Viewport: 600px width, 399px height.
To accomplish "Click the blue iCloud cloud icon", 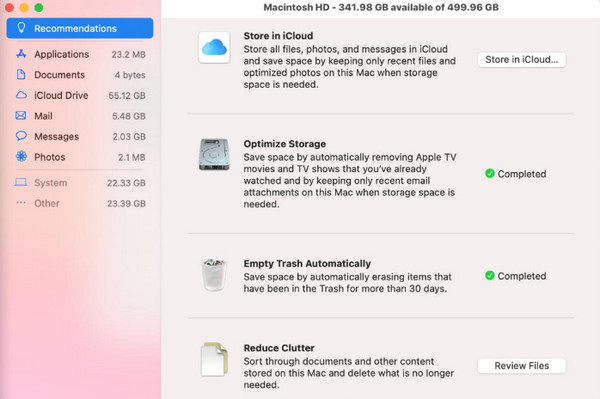I will tap(214, 47).
